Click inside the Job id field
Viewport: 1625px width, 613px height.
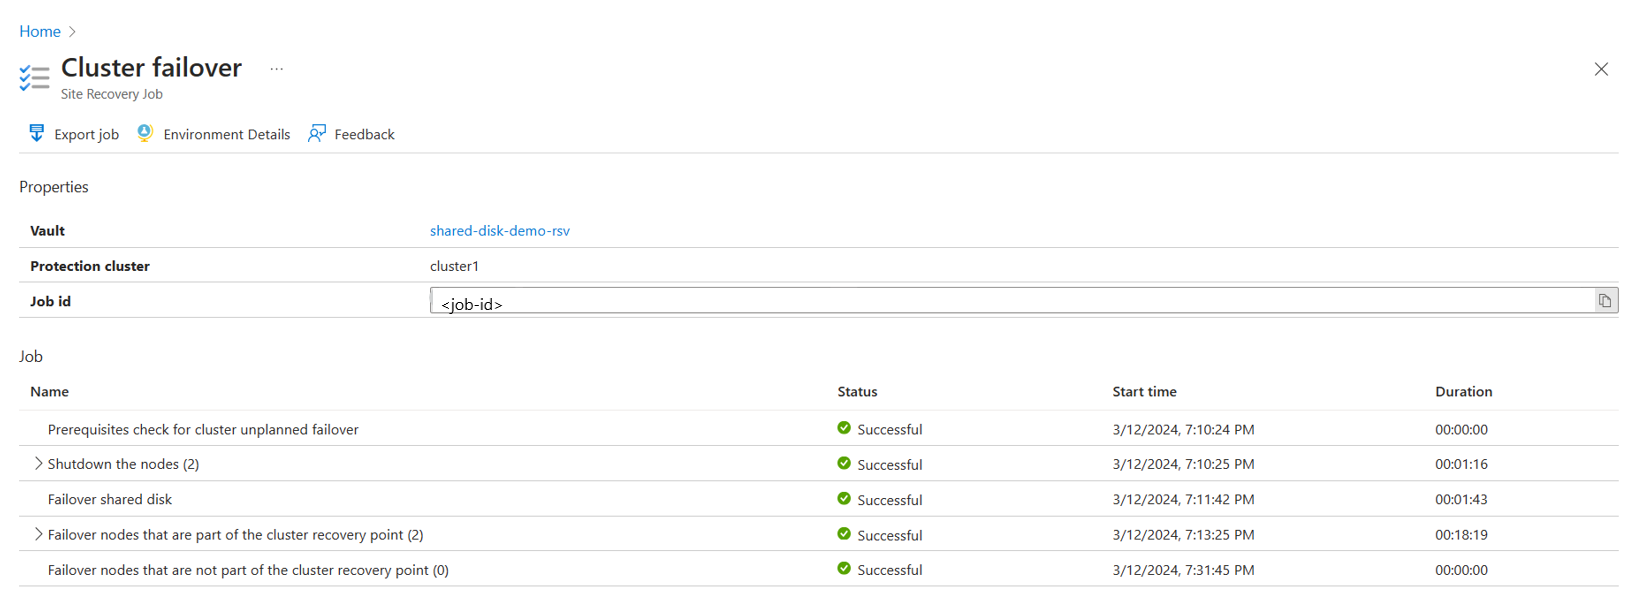(x=1000, y=302)
